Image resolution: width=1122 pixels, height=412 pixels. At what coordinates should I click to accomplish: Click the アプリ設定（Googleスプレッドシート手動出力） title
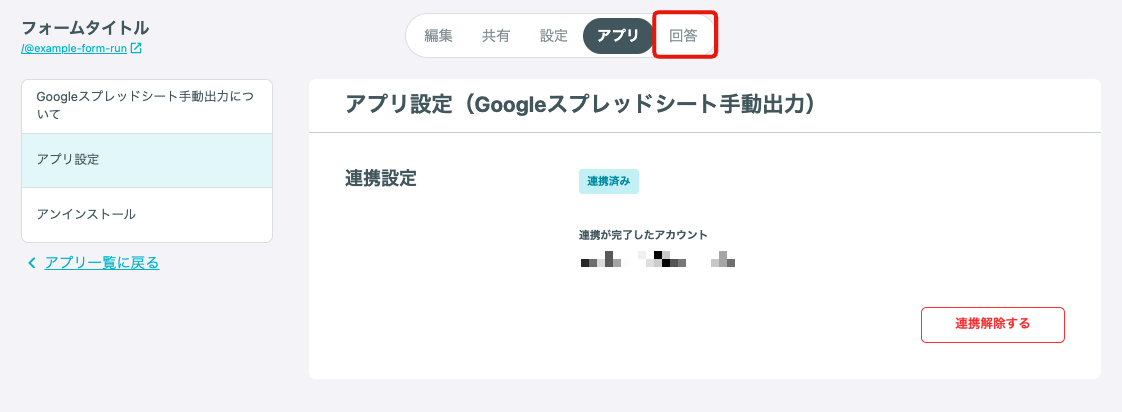point(581,104)
